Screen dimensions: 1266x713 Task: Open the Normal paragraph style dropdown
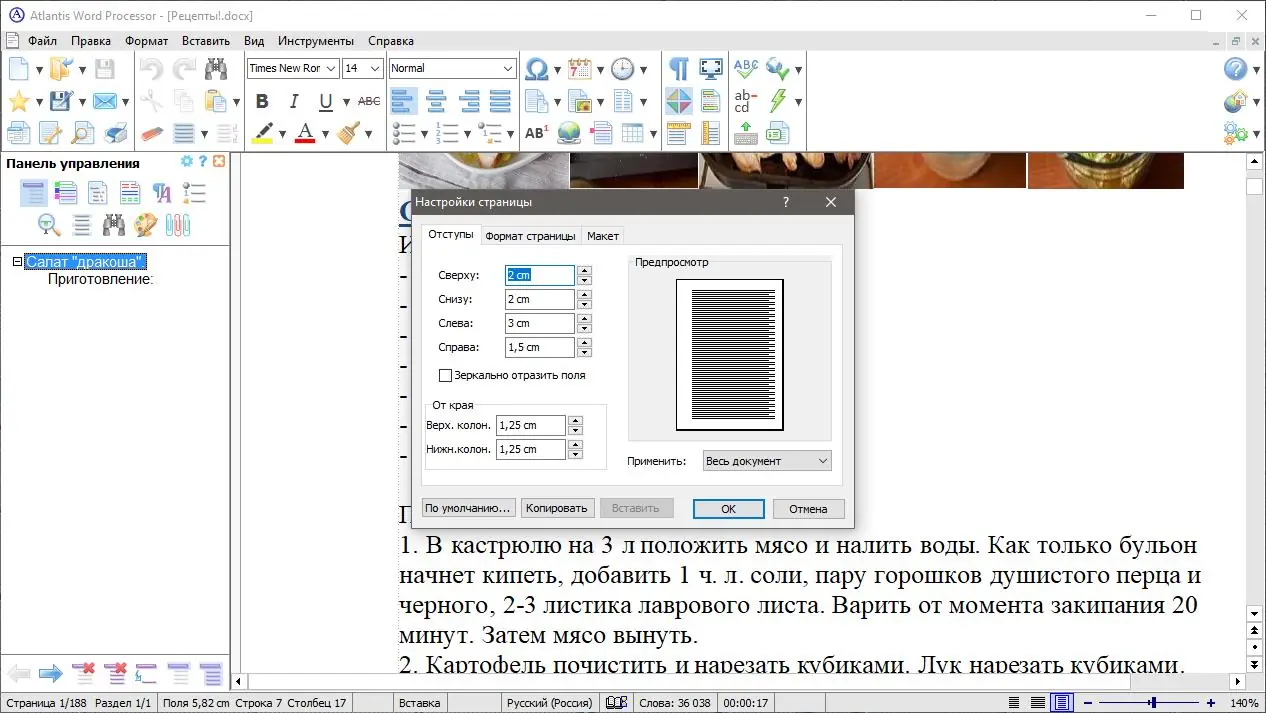tap(452, 68)
